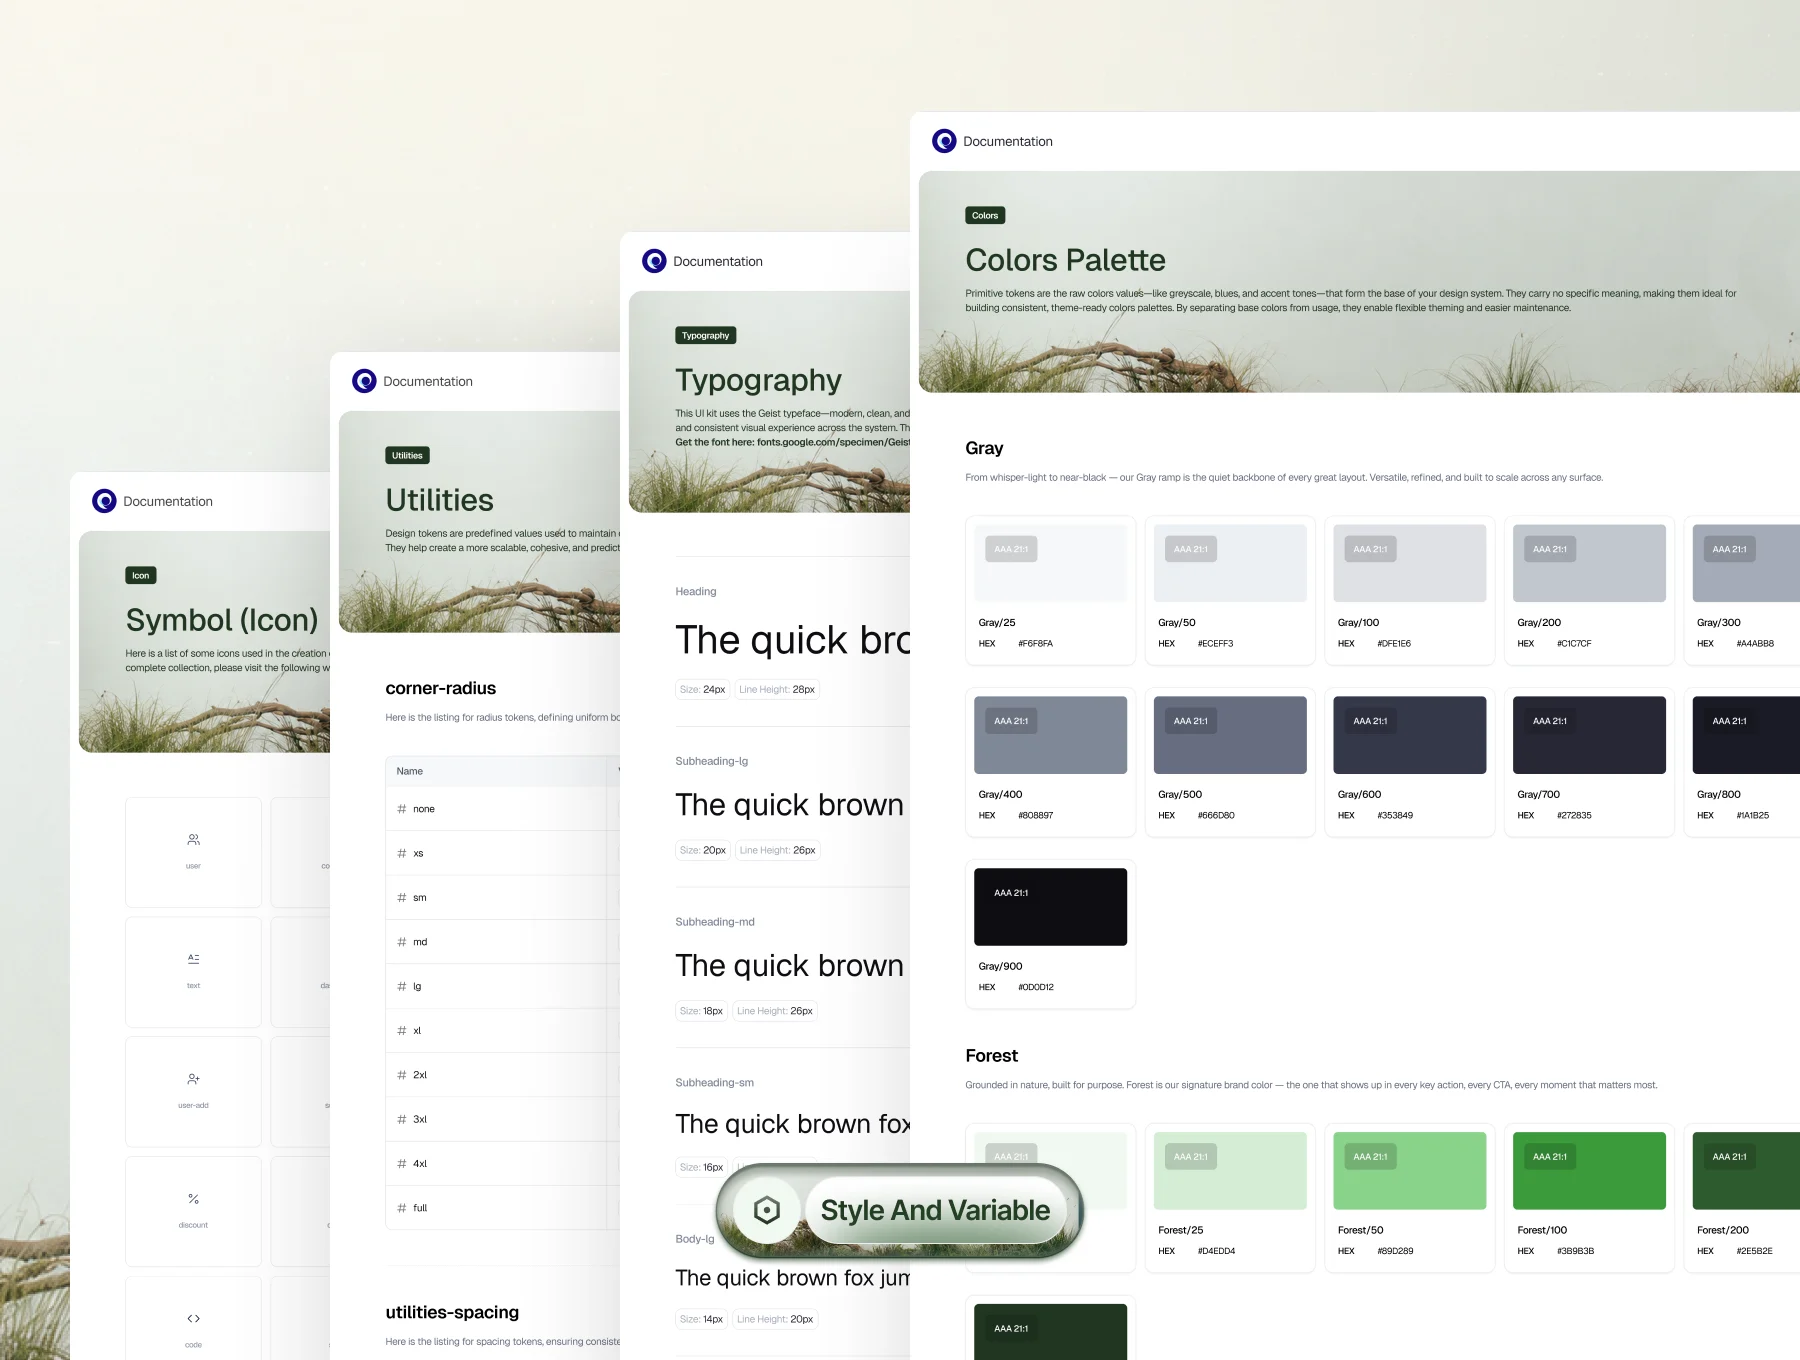
Task: Click the hash icon beside 'lg'
Action: coord(402,986)
